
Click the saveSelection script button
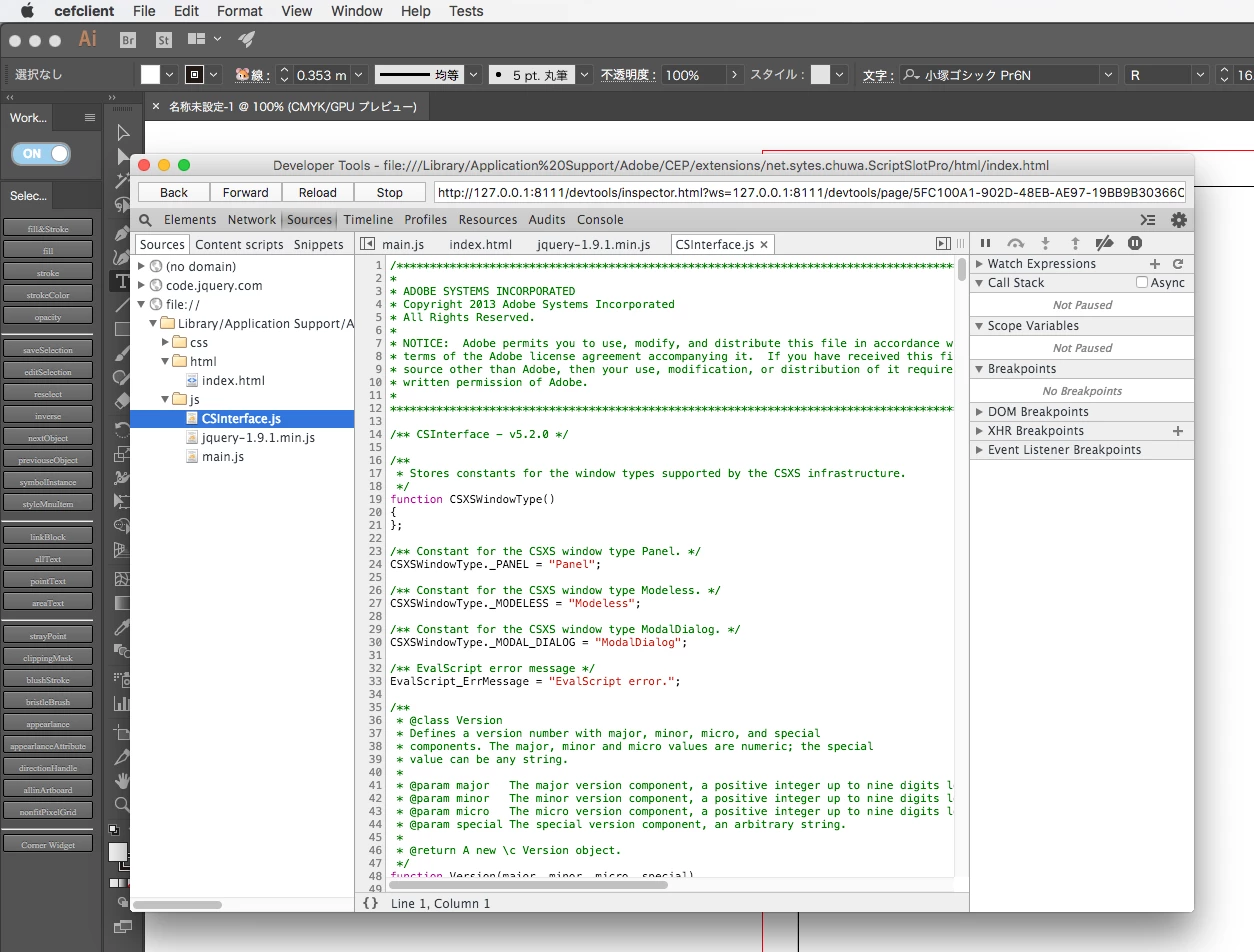pos(48,350)
